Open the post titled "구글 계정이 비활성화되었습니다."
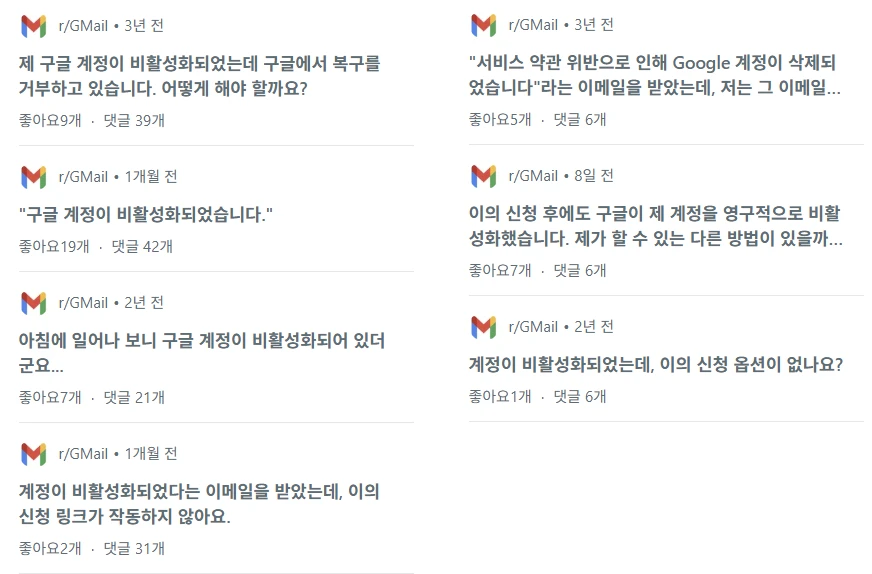The height and width of the screenshot is (574, 872). tap(146, 214)
